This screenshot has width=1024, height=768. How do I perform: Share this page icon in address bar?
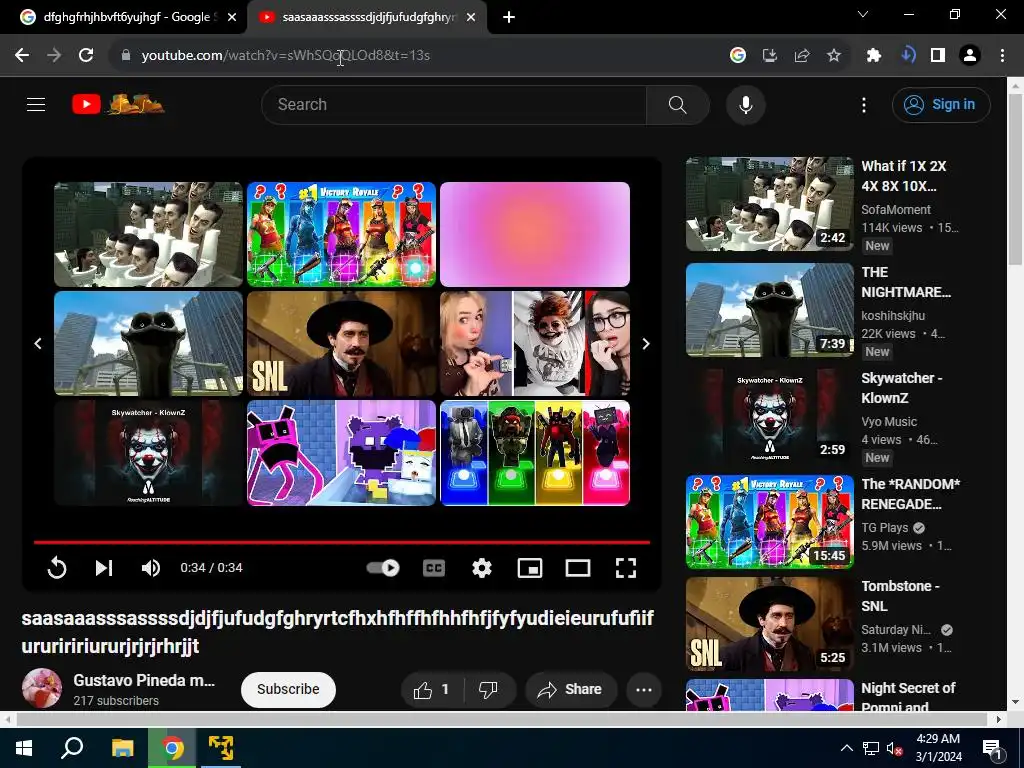(x=802, y=56)
